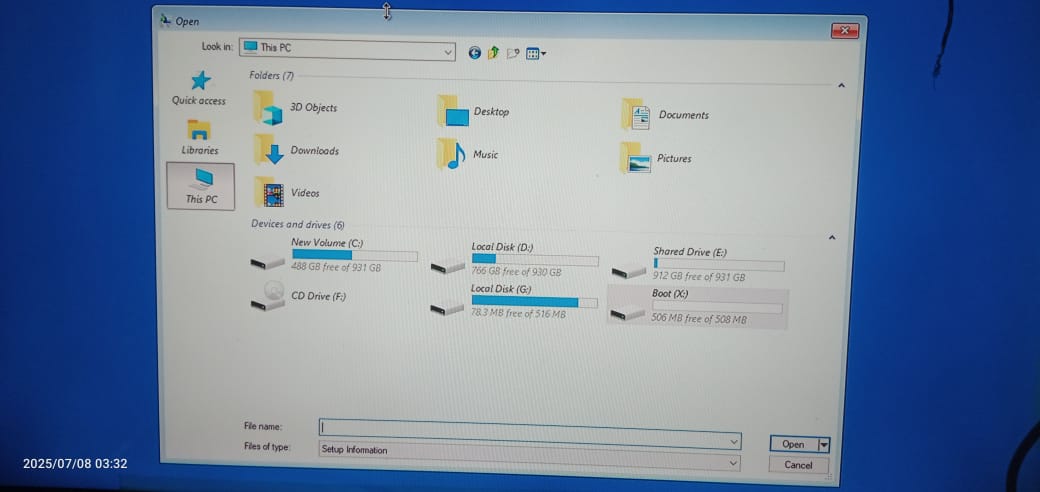Click the Quick access star icon
Image resolution: width=1040 pixels, height=492 pixels.
[x=200, y=81]
